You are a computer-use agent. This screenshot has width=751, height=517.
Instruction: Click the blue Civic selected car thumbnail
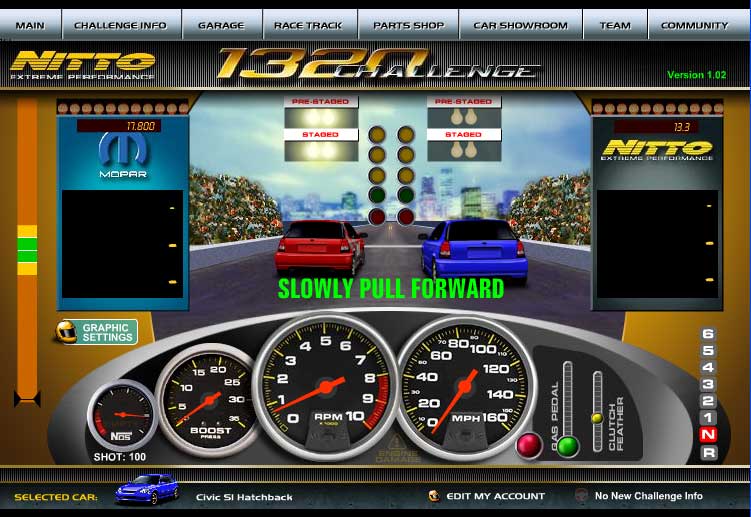[x=146, y=493]
